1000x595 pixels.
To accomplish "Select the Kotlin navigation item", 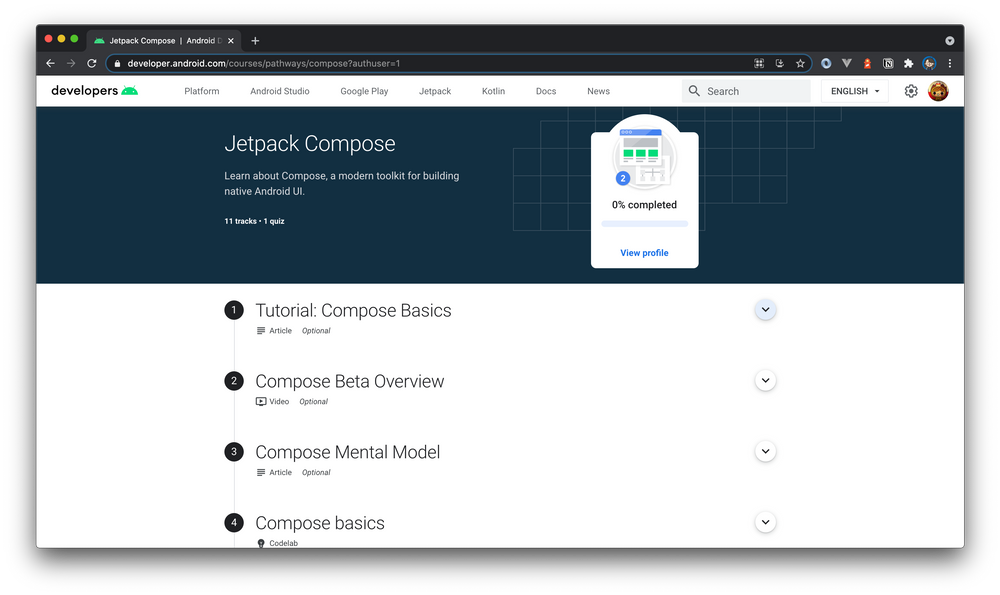I will (493, 91).
